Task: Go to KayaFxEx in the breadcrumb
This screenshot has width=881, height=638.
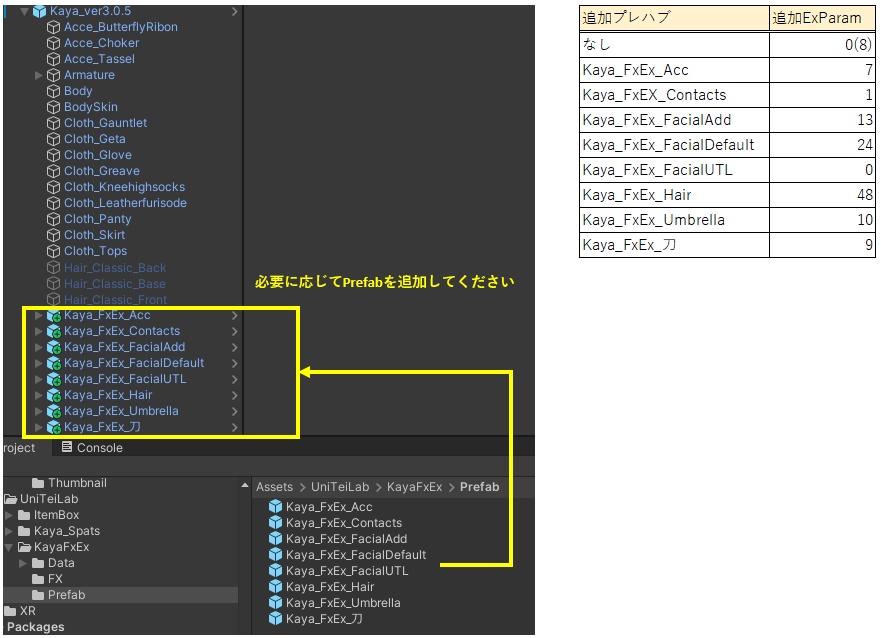Action: 414,487
